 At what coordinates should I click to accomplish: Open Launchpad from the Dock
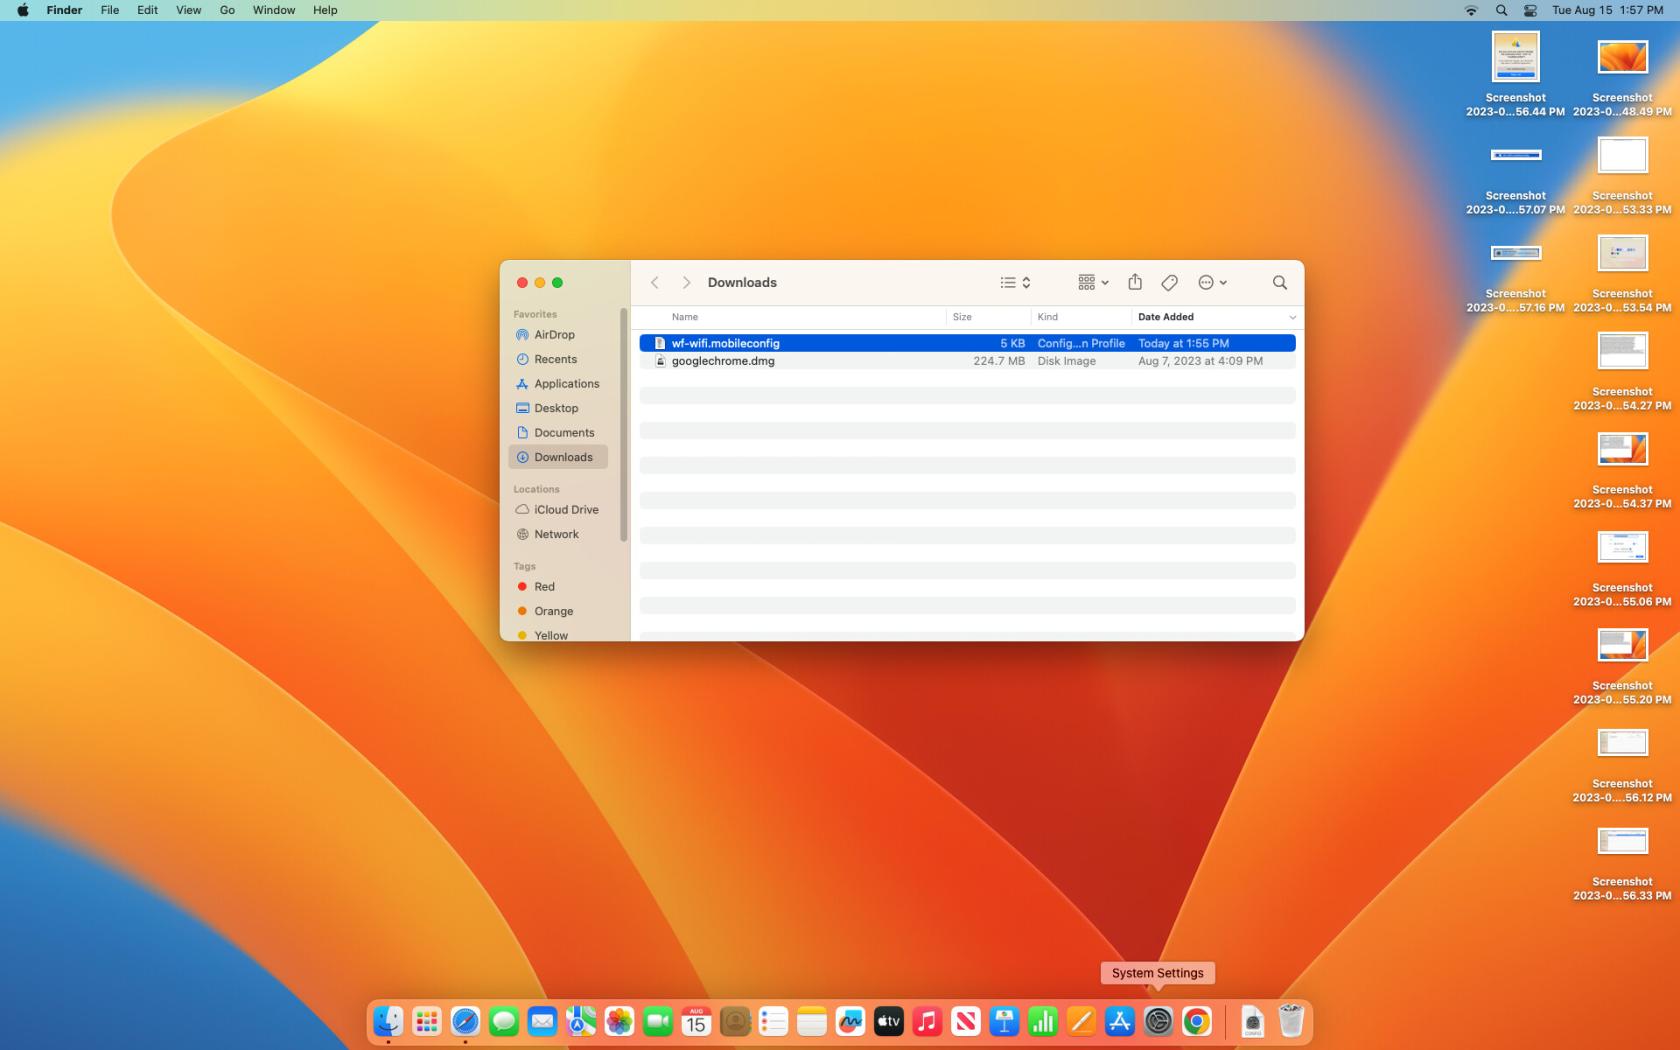point(427,1021)
